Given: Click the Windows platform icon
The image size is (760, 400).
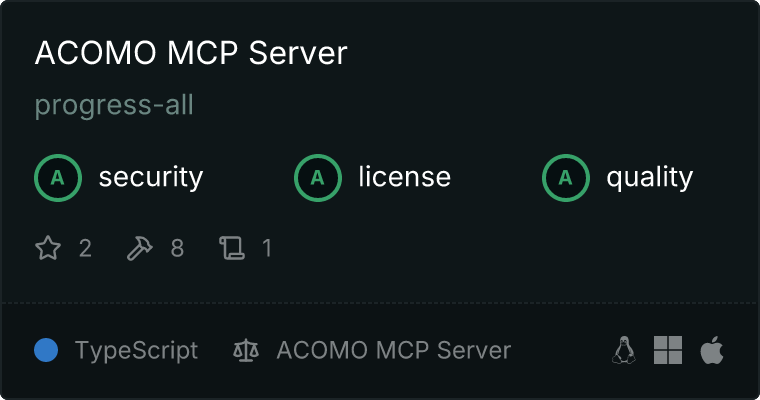Looking at the screenshot, I should pyautogui.click(x=668, y=350).
